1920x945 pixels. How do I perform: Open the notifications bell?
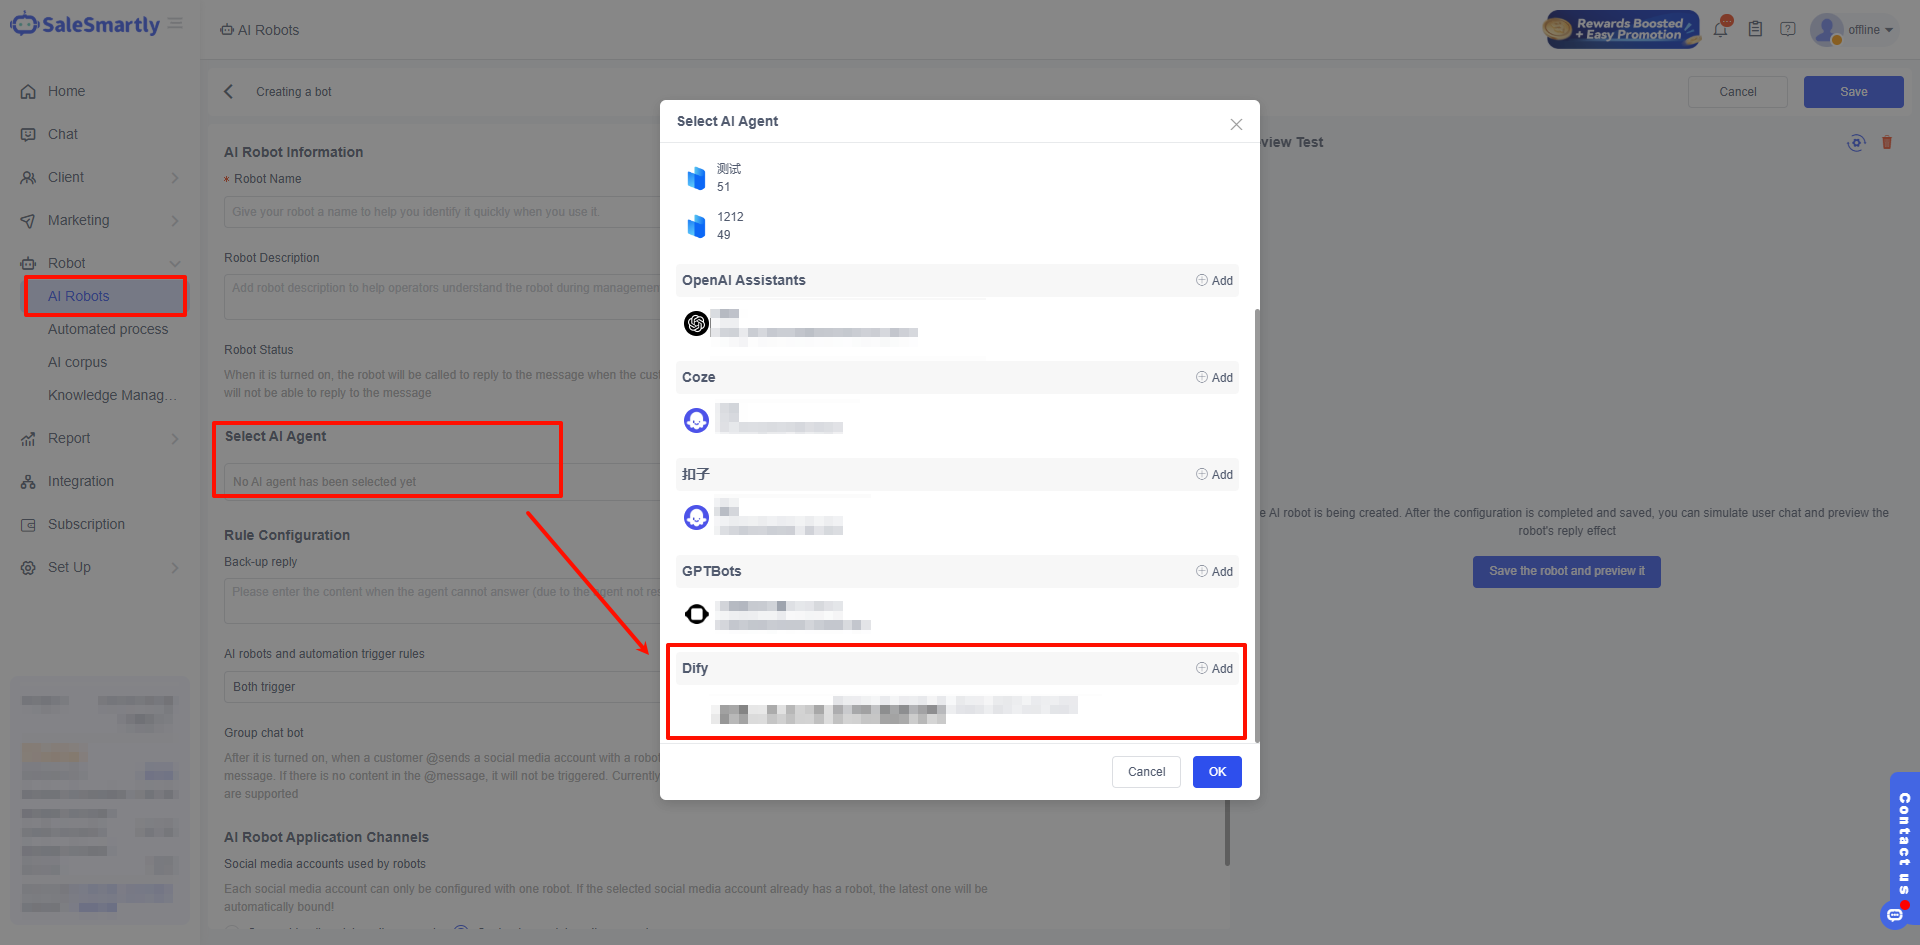(1720, 29)
